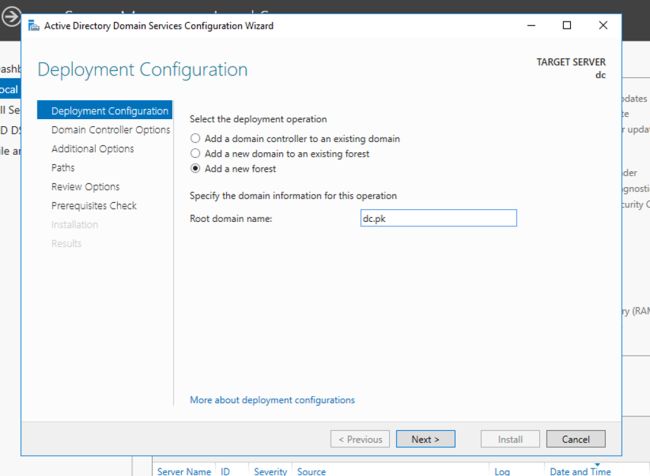Screen dimensions: 650x476
Task: Sort by Log column in Server Manager
Action: coord(502,471)
